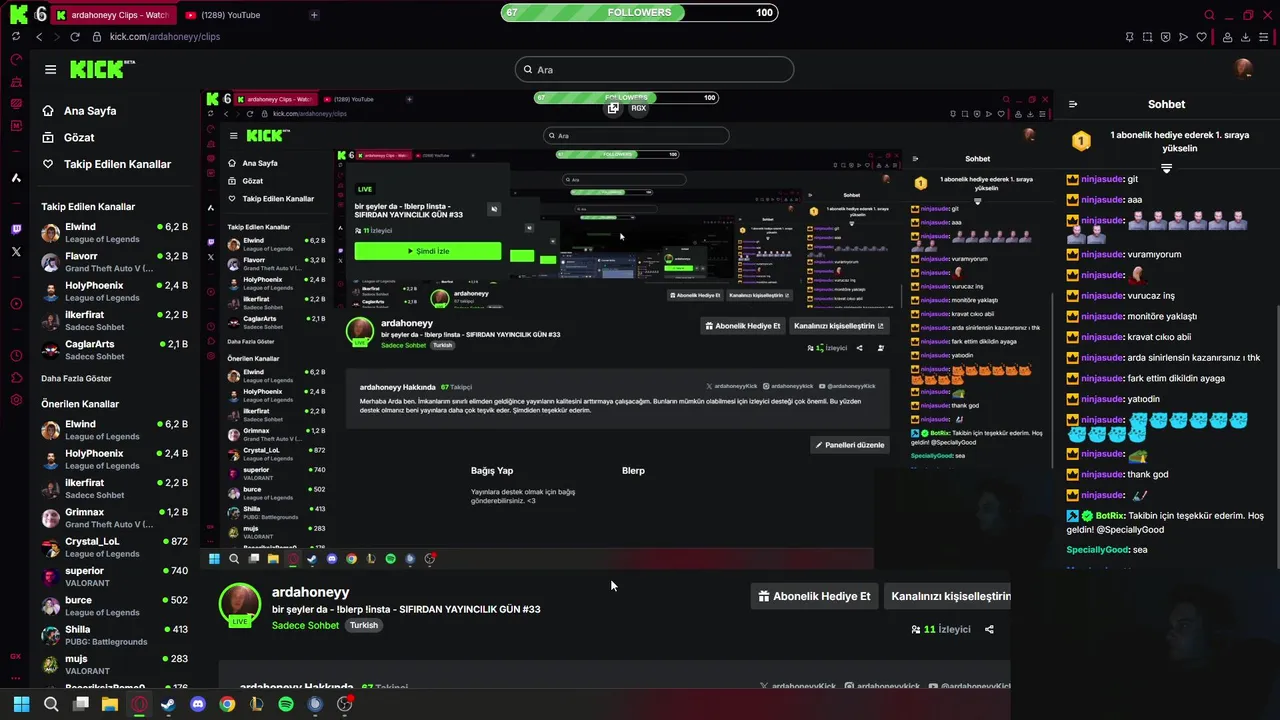This screenshot has width=1280, height=720.
Task: Open mujs VALORANT channel
Action: point(114,664)
